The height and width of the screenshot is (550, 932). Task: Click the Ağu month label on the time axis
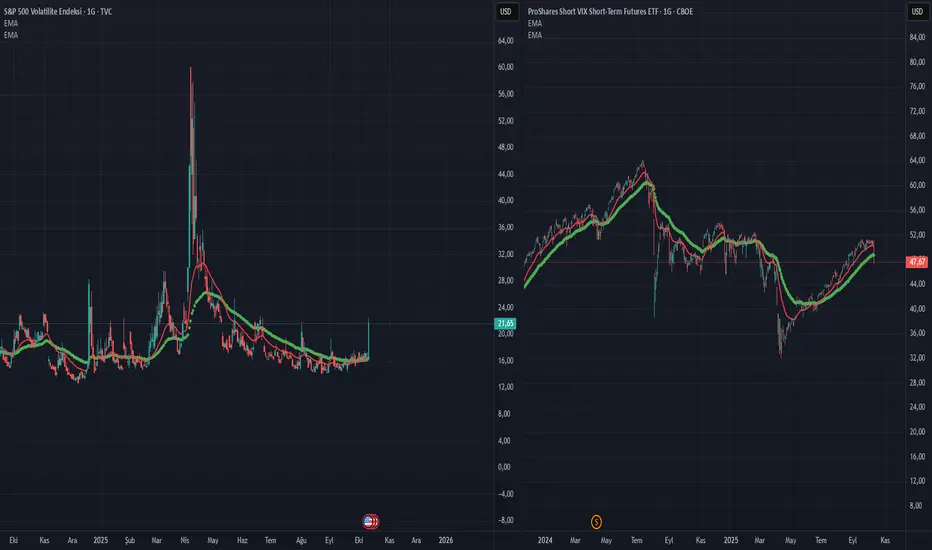pos(301,540)
